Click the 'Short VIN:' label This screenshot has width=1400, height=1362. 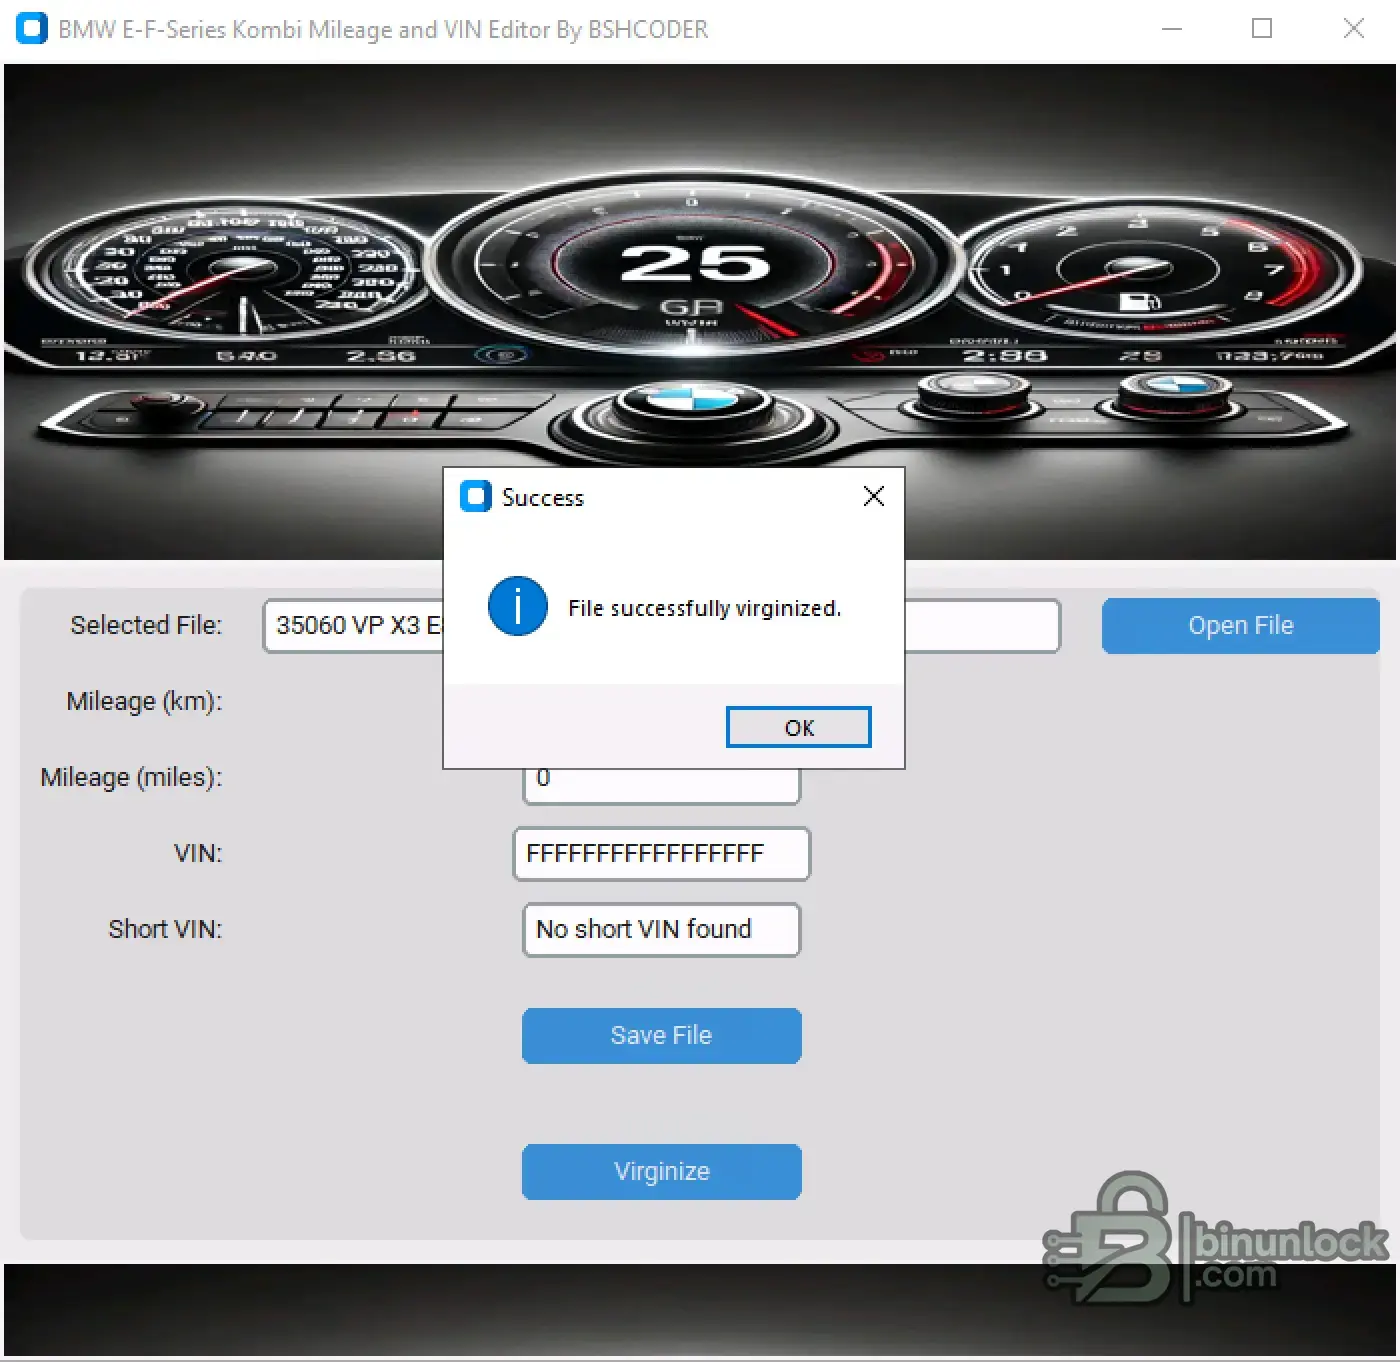[x=165, y=929]
